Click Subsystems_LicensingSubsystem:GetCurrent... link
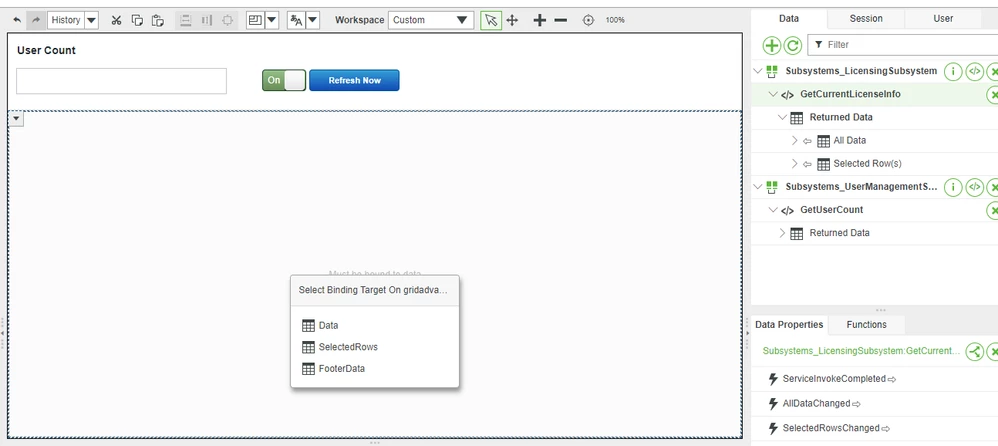This screenshot has width=998, height=446. [x=861, y=351]
